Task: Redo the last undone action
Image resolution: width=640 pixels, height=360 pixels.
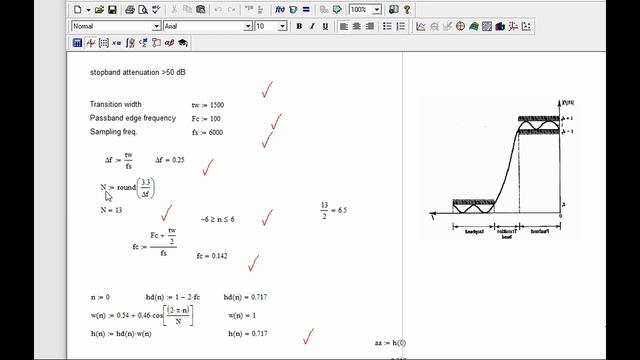Action: (231, 9)
